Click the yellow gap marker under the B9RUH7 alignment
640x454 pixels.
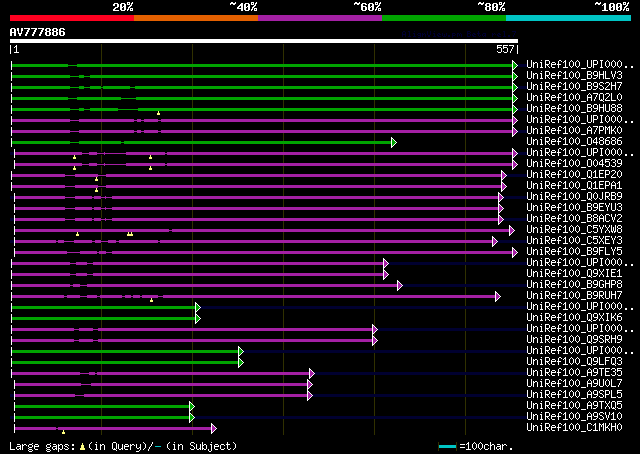click(x=151, y=300)
